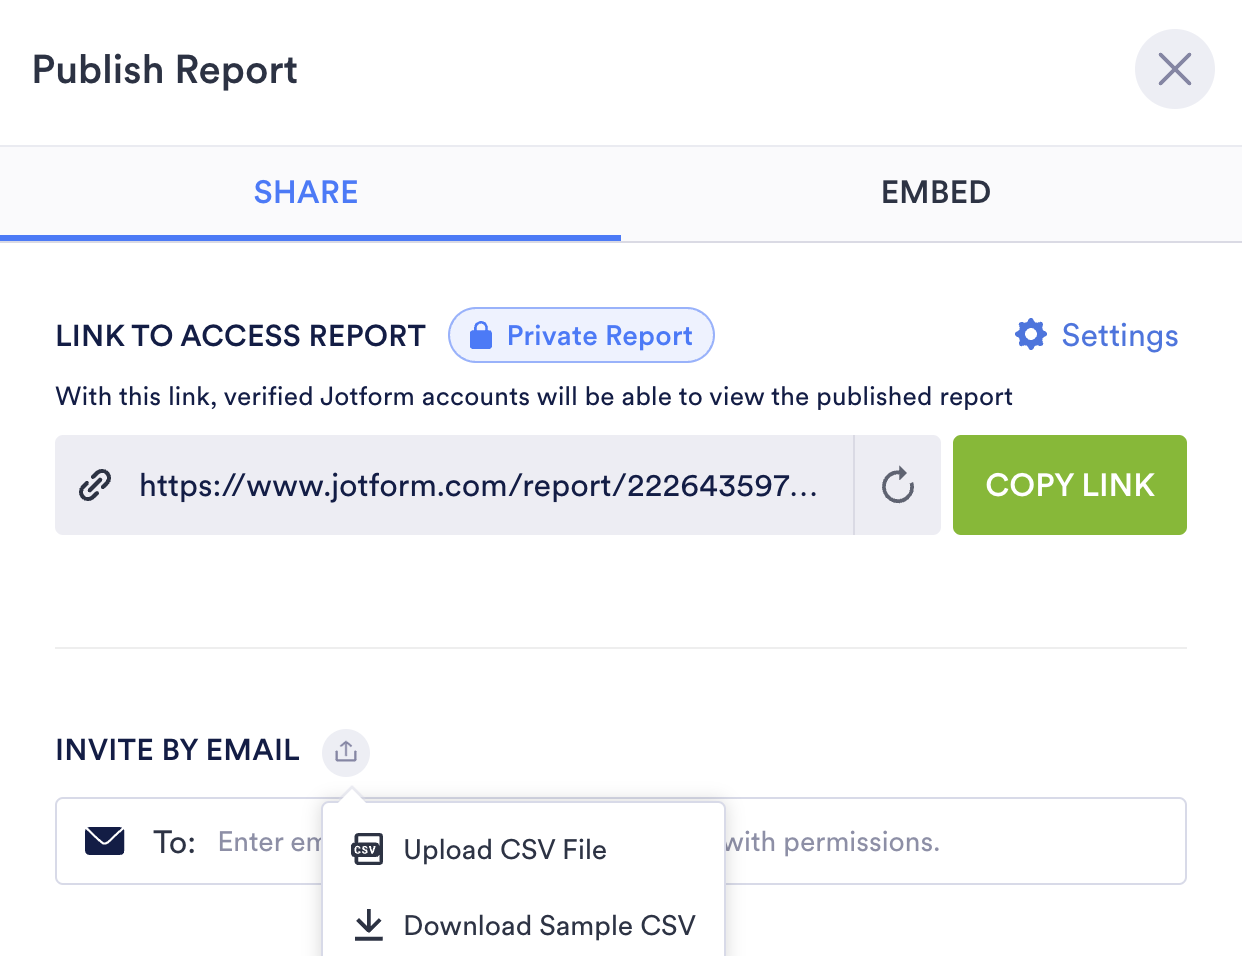Click the Publish Report dialog title
The image size is (1242, 956).
coord(165,70)
